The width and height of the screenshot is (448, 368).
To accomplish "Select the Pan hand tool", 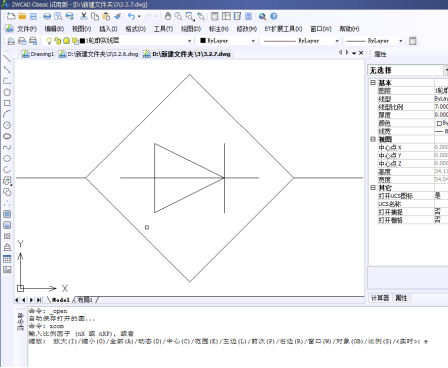I will point(168,16).
